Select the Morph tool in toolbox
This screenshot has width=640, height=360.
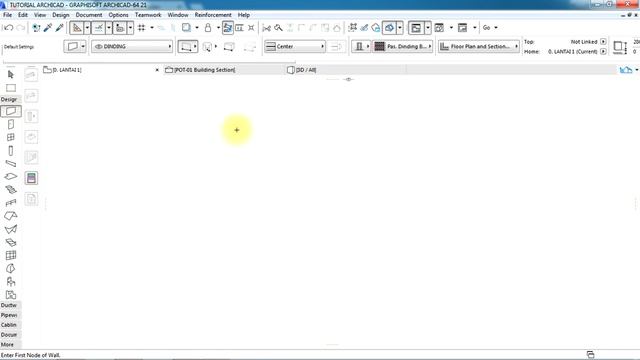point(11,269)
